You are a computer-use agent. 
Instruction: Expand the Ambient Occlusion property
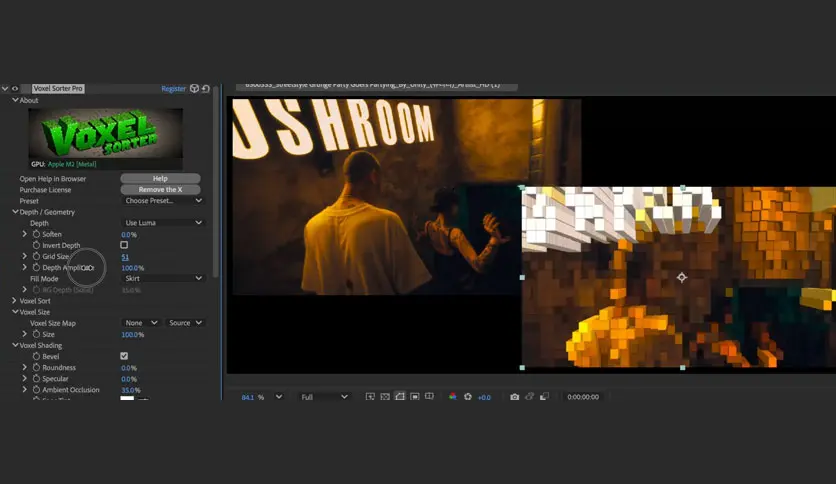(x=25, y=390)
